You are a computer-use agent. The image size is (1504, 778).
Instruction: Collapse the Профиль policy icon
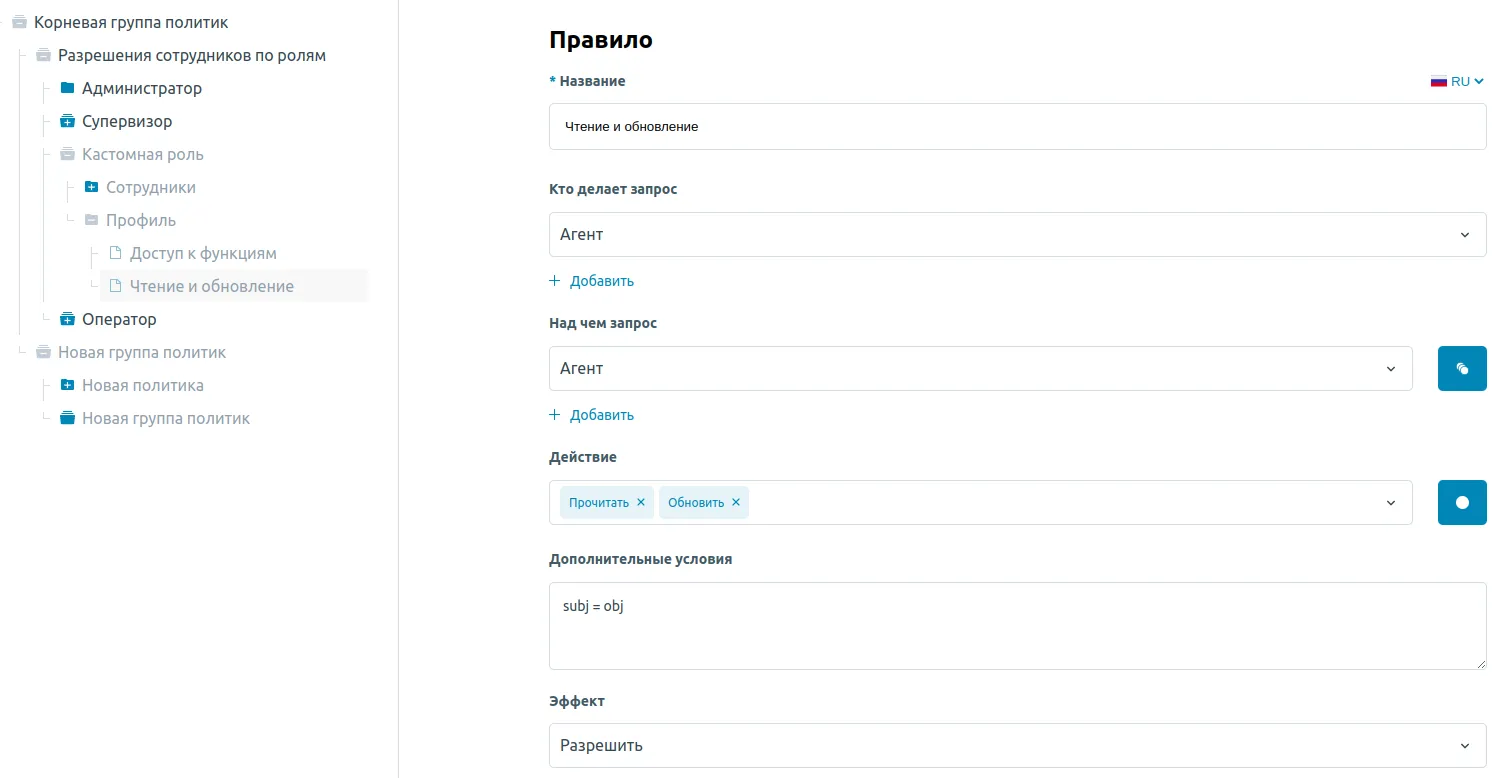click(91, 220)
